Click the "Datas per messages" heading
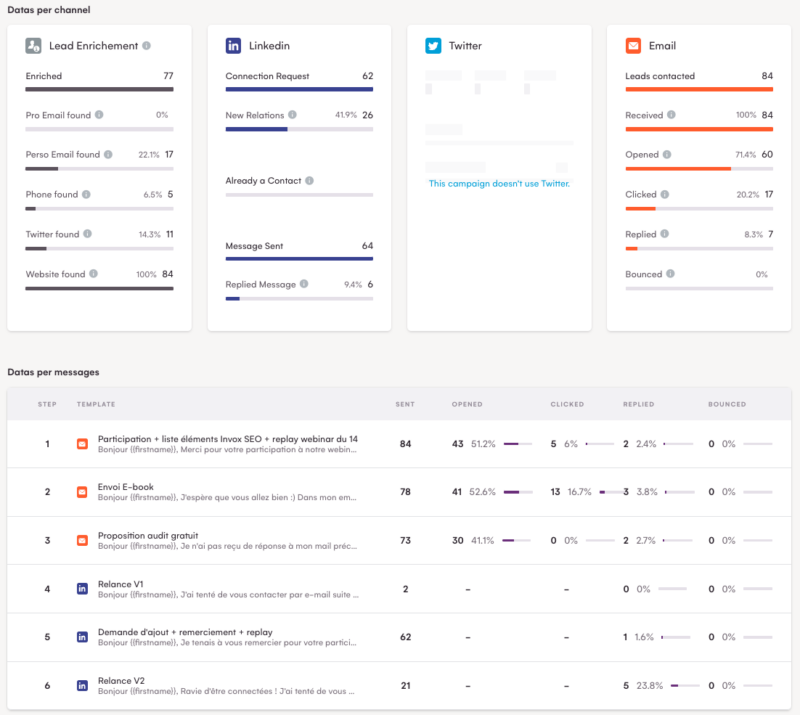The height and width of the screenshot is (715, 800). (x=53, y=372)
